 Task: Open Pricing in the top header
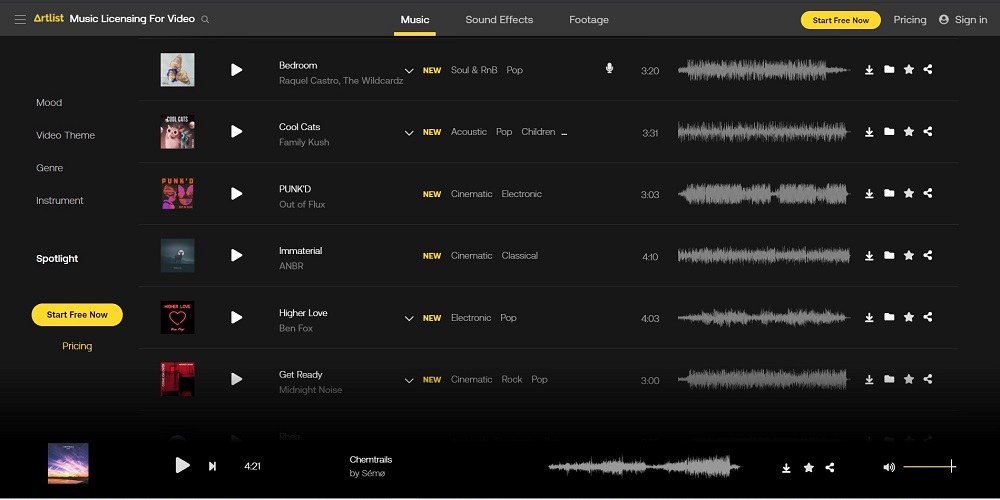(909, 20)
